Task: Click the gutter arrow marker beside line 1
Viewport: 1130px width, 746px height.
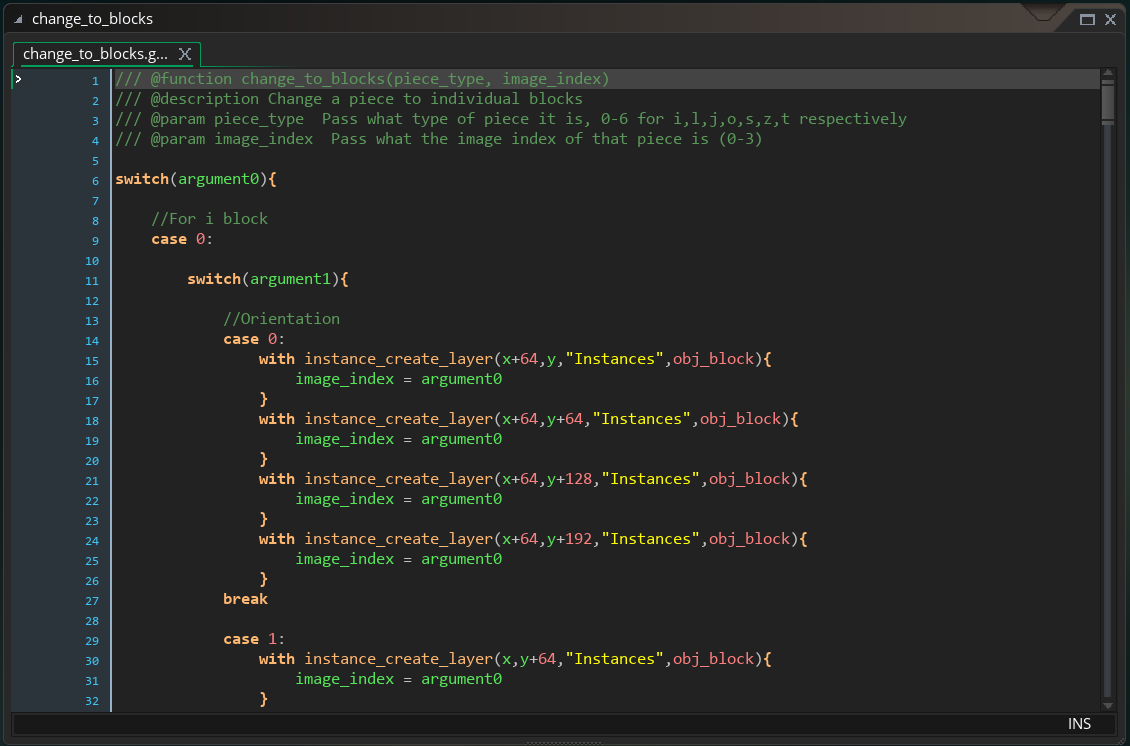Action: click(18, 79)
